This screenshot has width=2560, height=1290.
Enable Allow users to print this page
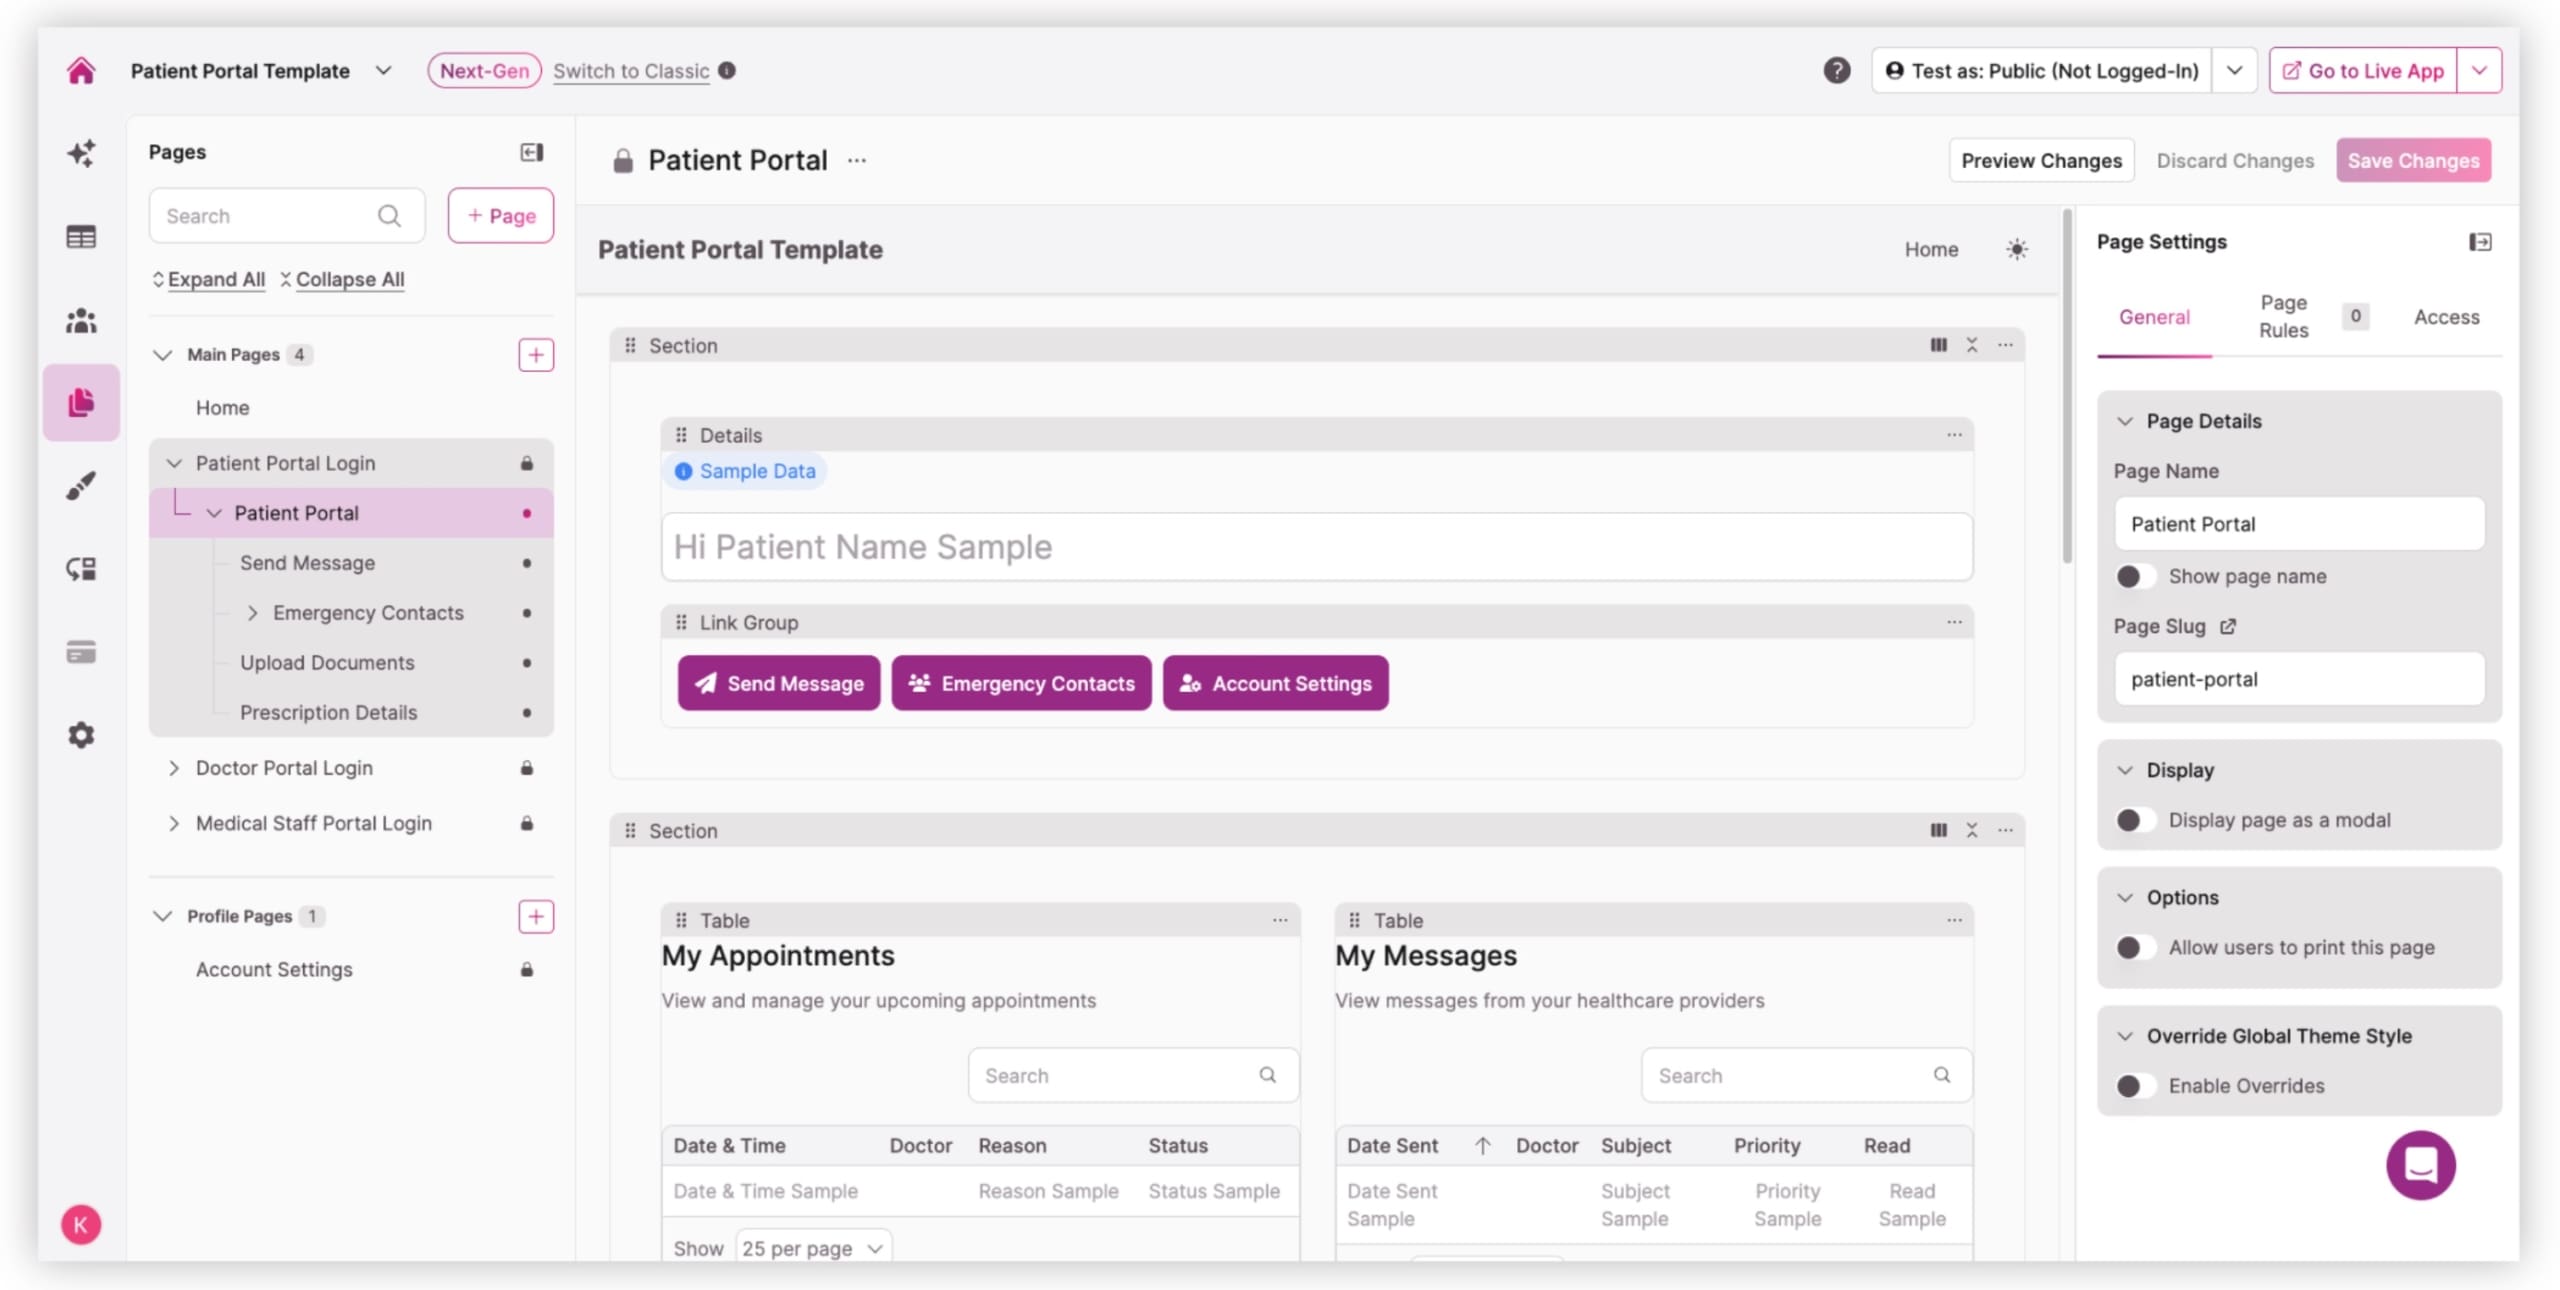[2136, 947]
